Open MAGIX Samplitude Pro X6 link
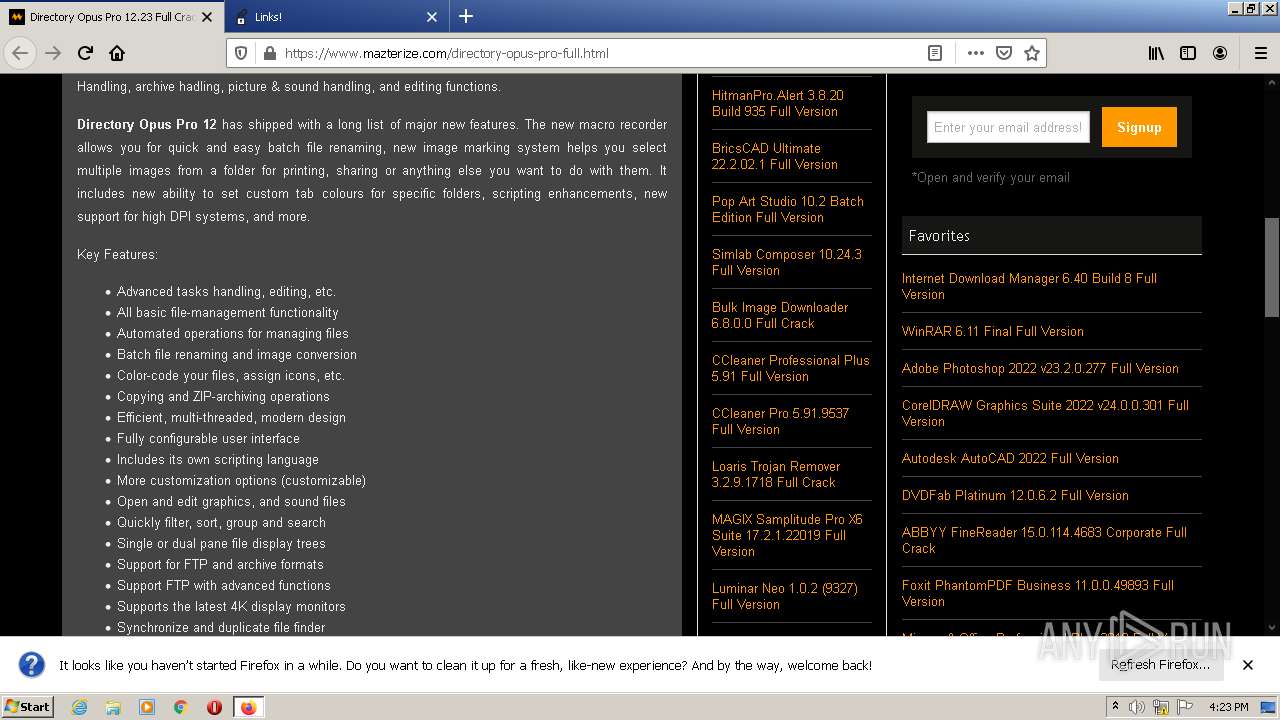The image size is (1280, 720). (787, 535)
